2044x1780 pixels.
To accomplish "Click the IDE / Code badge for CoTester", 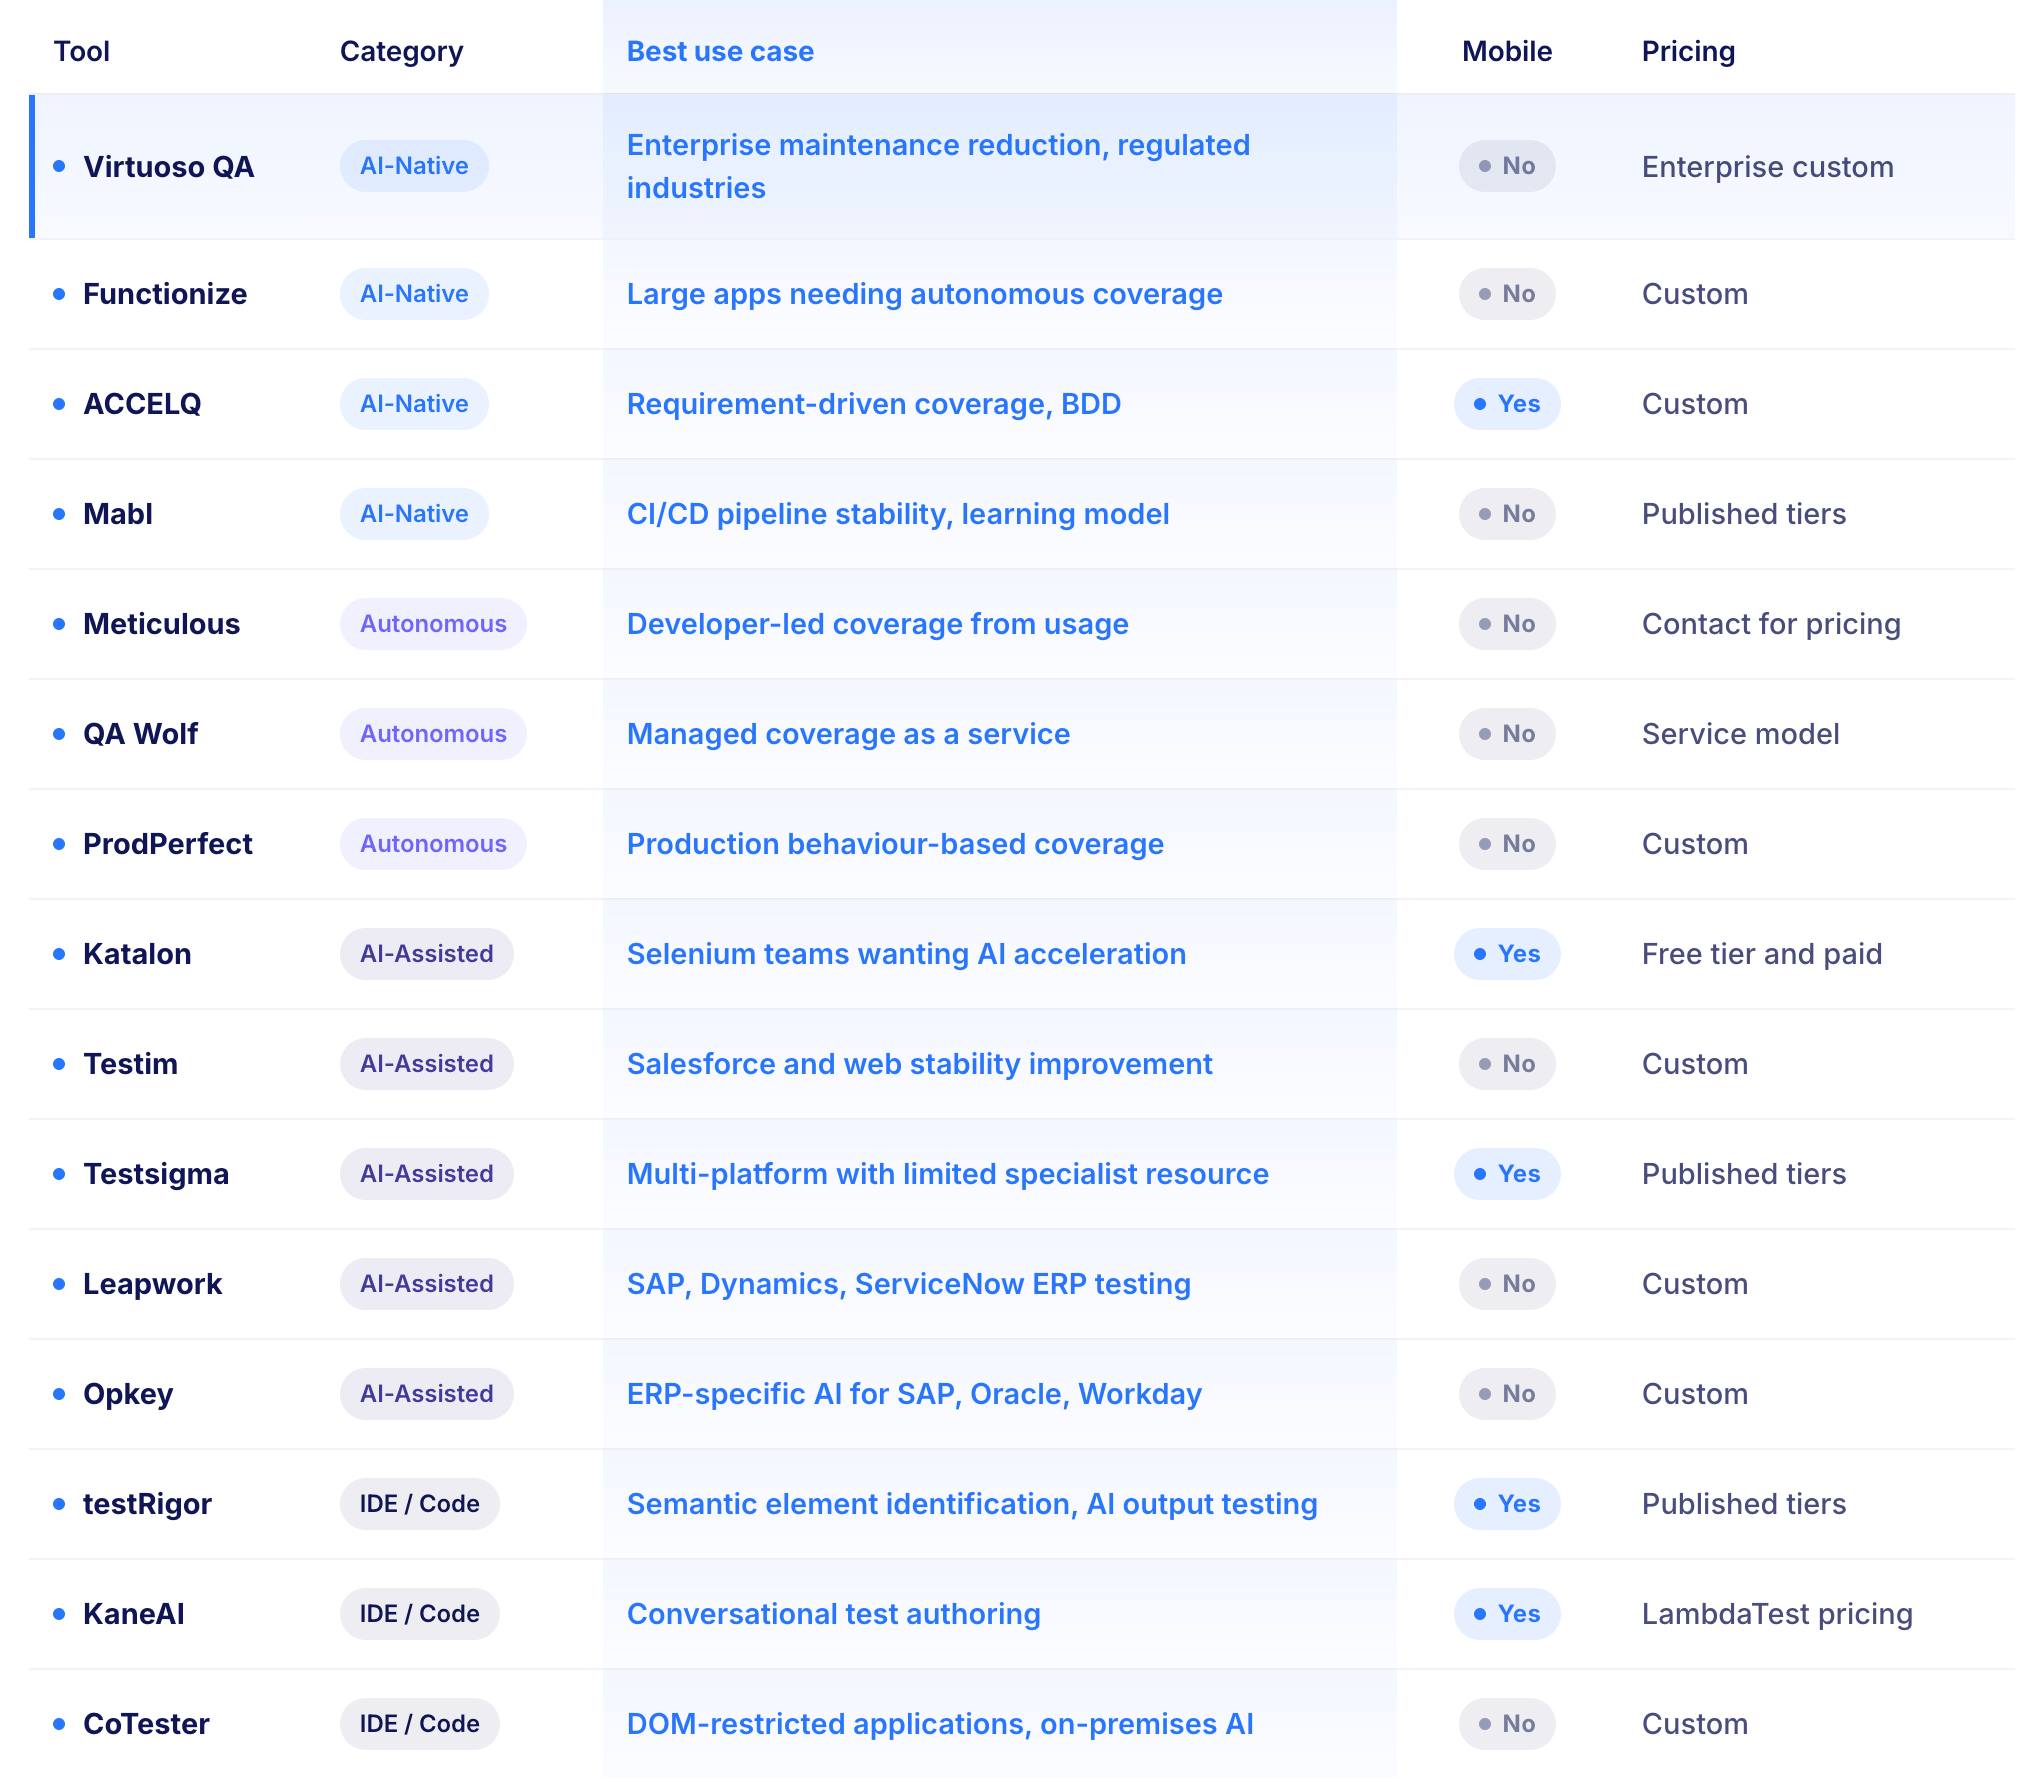I will click(419, 1724).
